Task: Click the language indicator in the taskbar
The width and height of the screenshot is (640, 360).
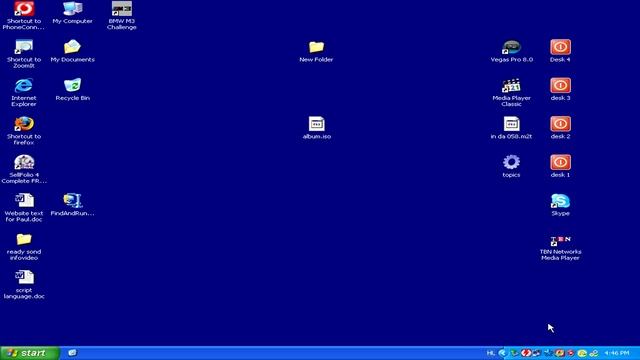Action: pyautogui.click(x=491, y=353)
